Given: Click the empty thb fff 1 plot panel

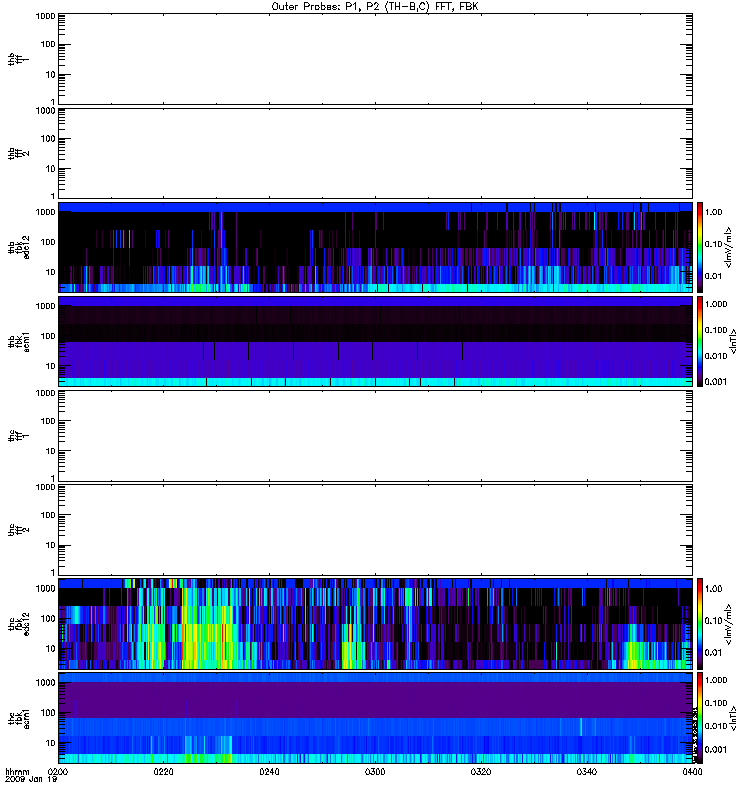Looking at the screenshot, I should point(375,59).
